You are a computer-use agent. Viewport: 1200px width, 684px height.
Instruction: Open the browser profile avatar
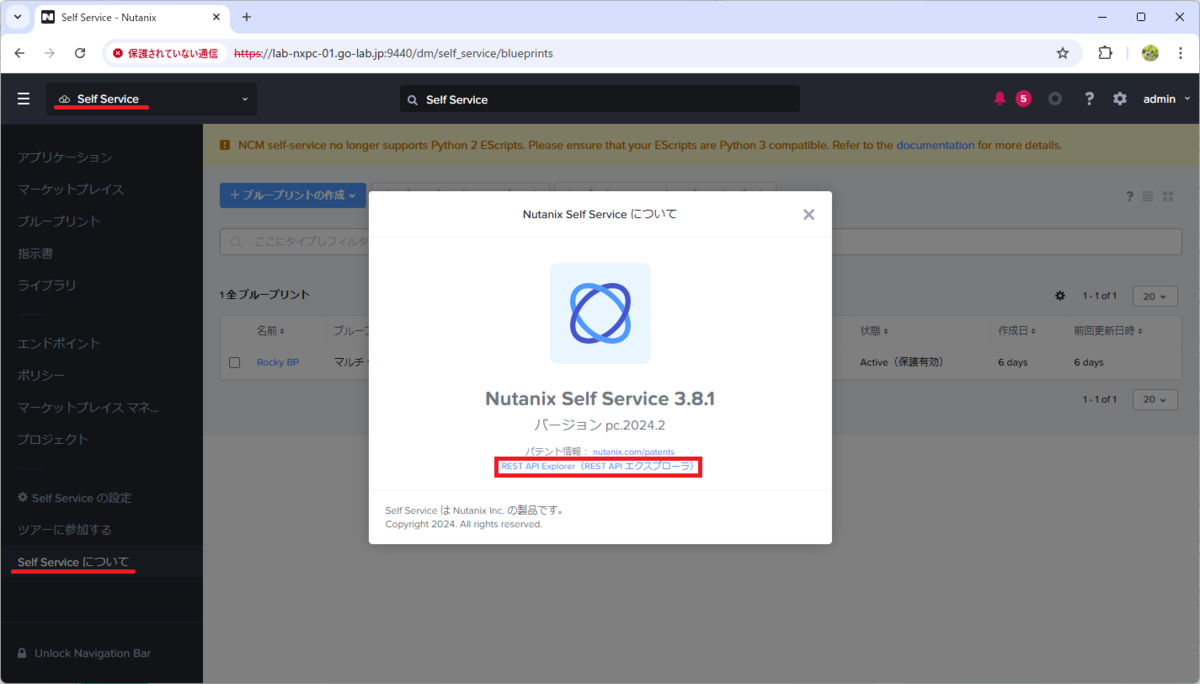1150,53
